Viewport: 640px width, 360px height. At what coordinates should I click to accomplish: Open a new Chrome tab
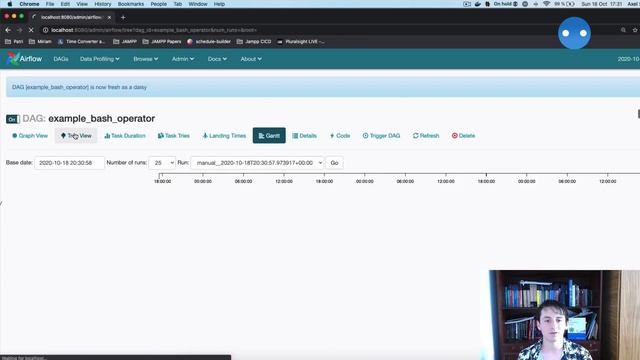[x=123, y=18]
